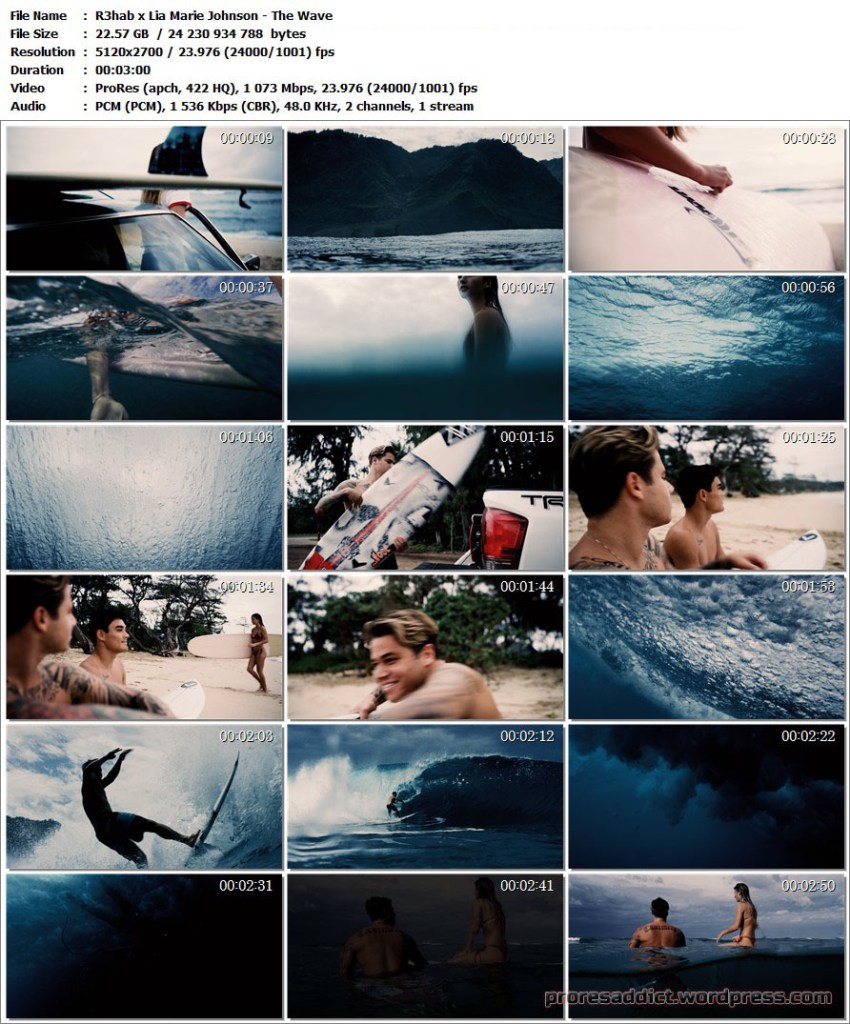Open the 00:01:06 rippled water thumbnail
The height and width of the screenshot is (1024, 850).
pyautogui.click(x=144, y=497)
